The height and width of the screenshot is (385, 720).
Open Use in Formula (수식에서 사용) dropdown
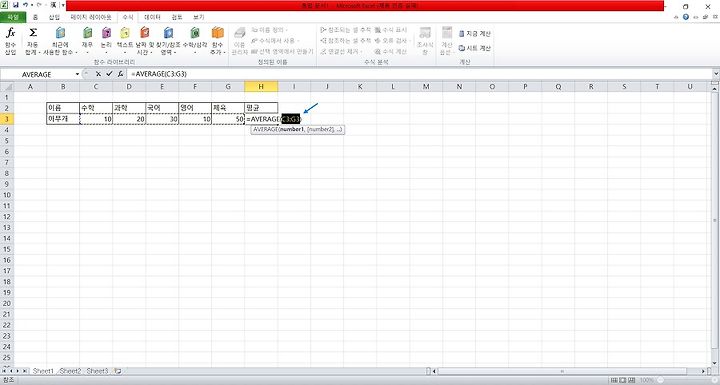click(276, 40)
